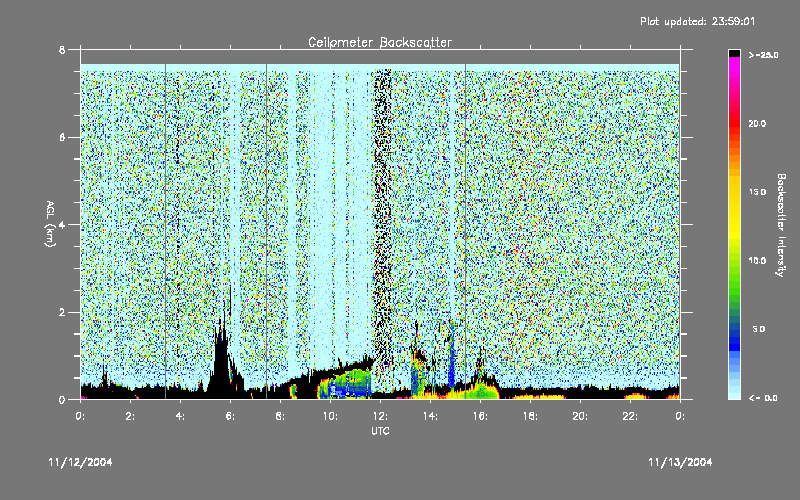Click the "16:" UTC hour tick label
Screen dimensions: 800x500
[480, 416]
